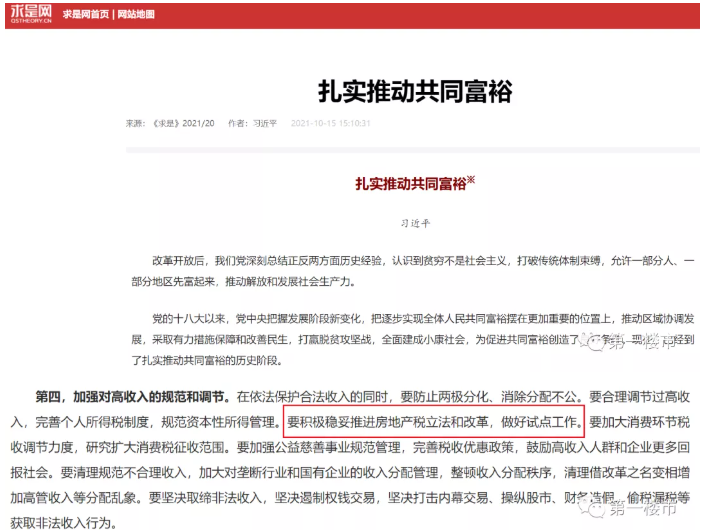Click the source text 《求是》2021/20
The image size is (704, 530).
point(183,123)
